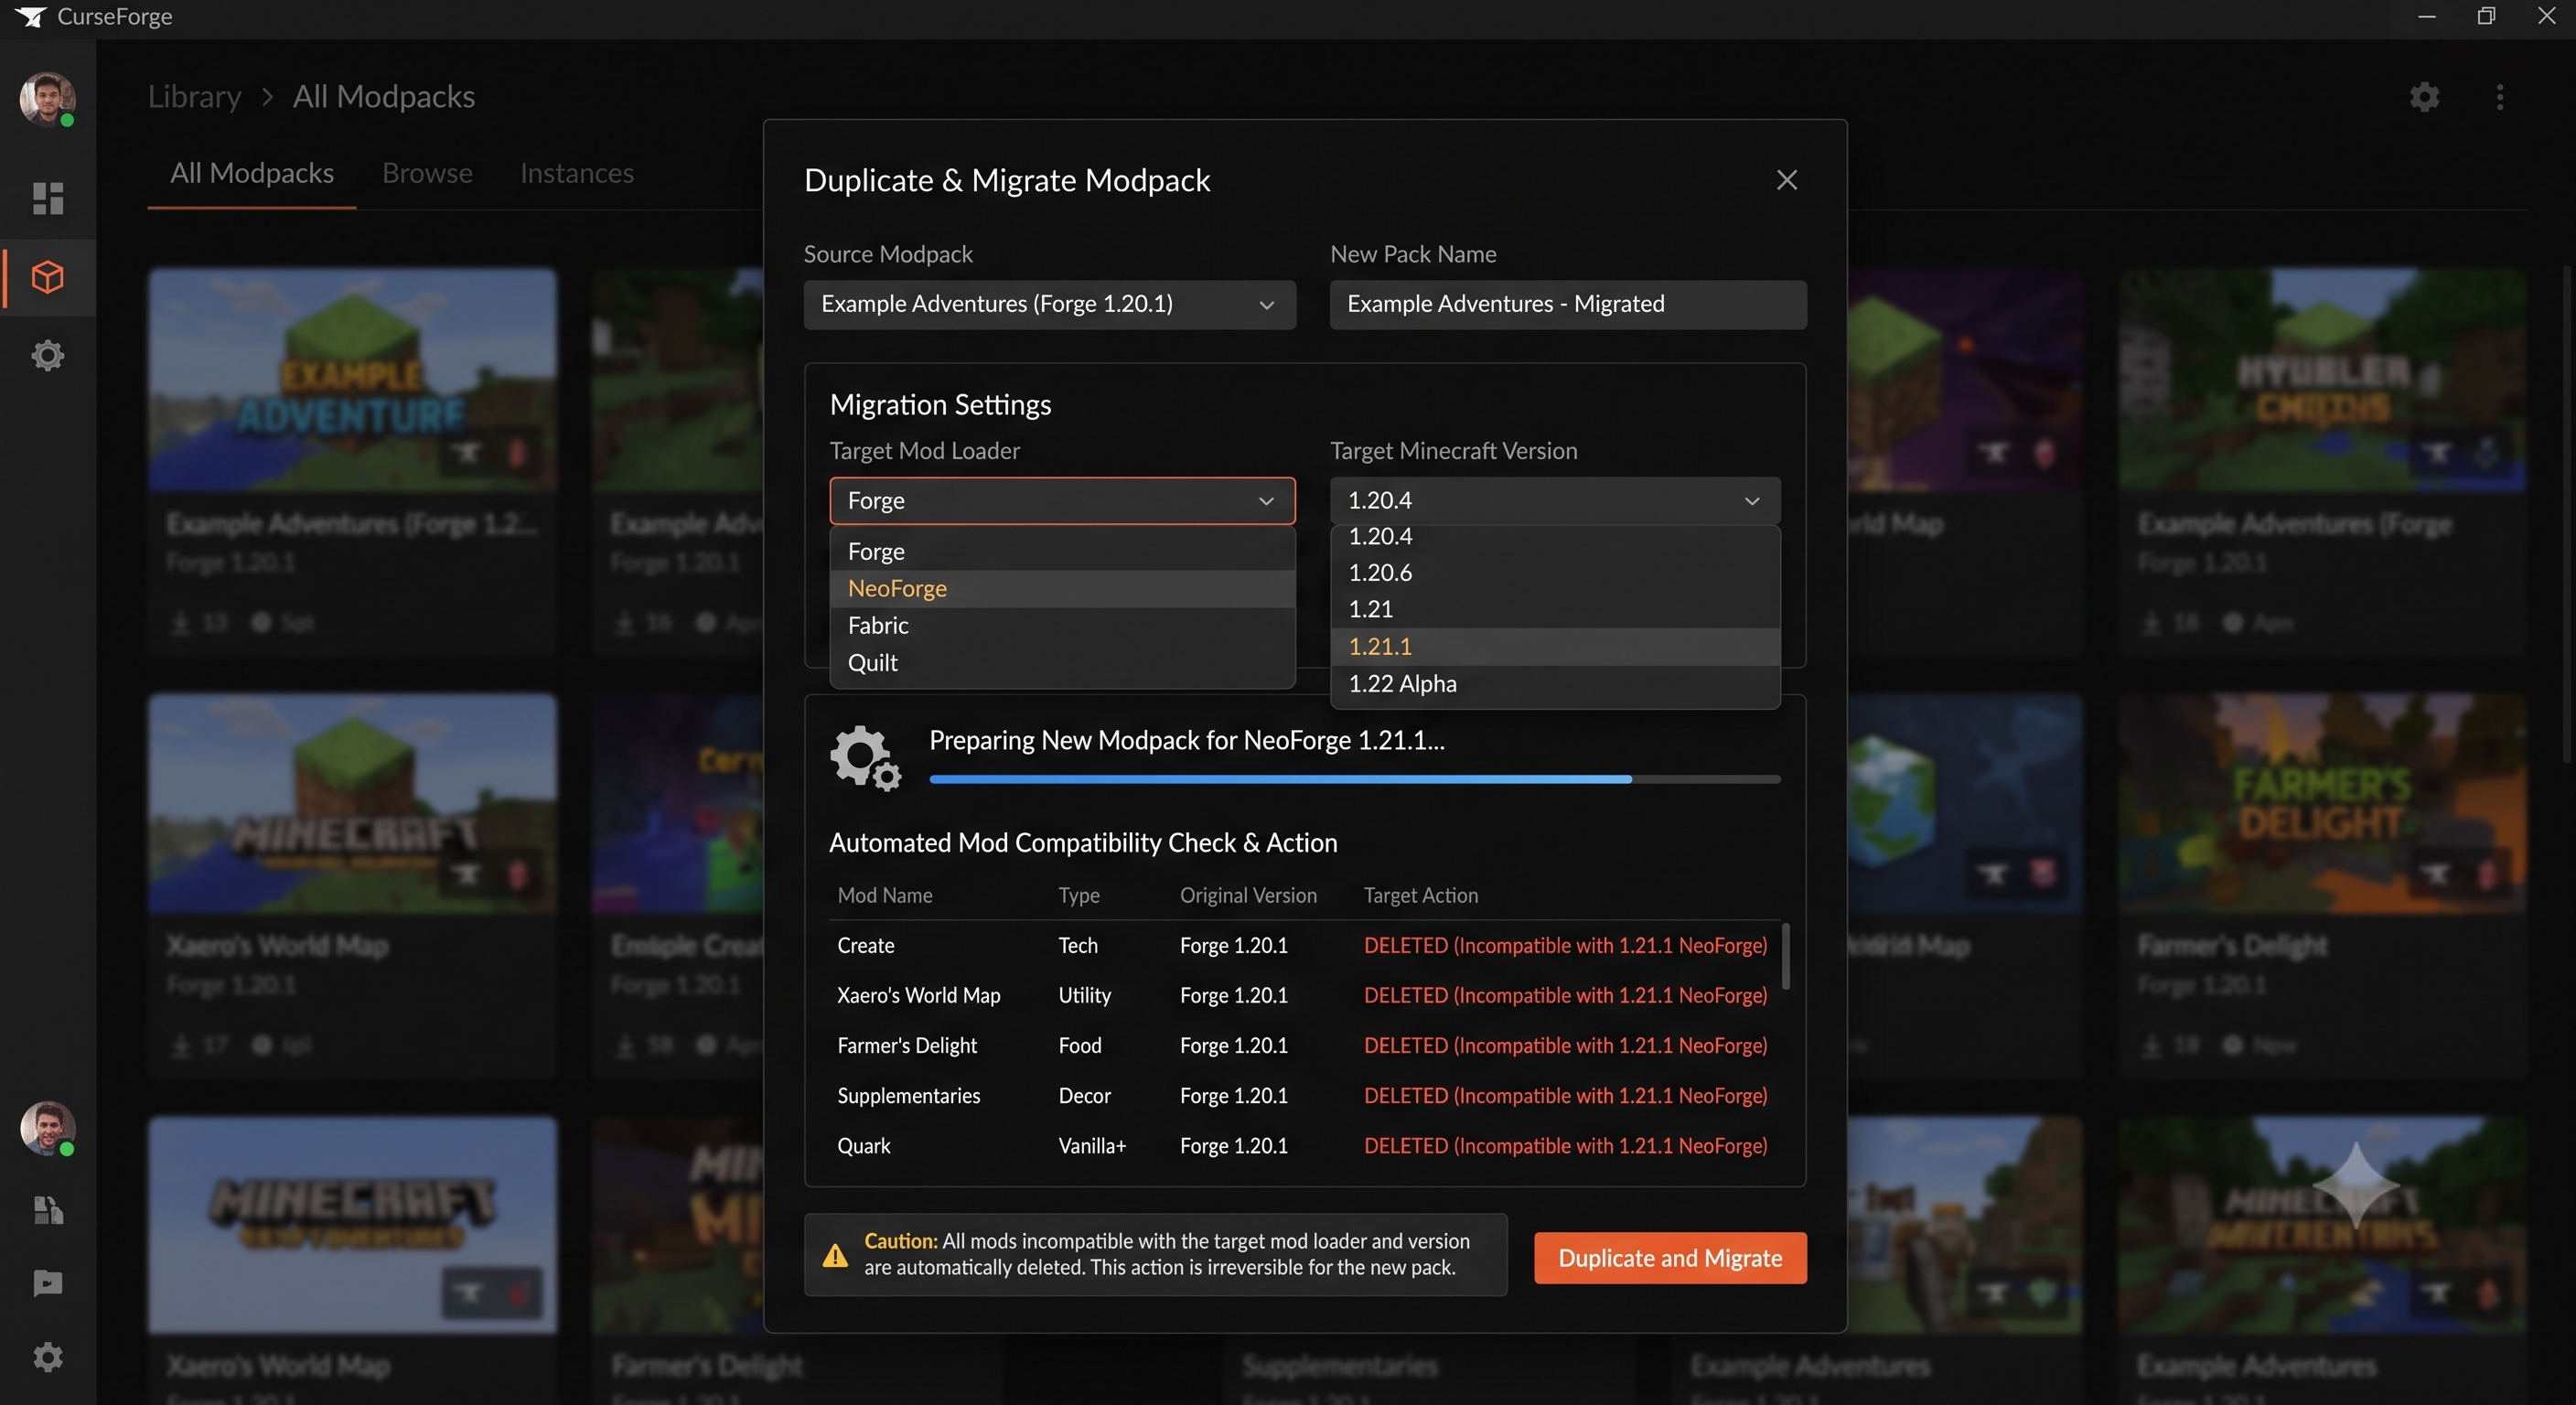Screen dimensions: 2576x1405
Task: Click the Mod Name column header
Action: point(885,896)
